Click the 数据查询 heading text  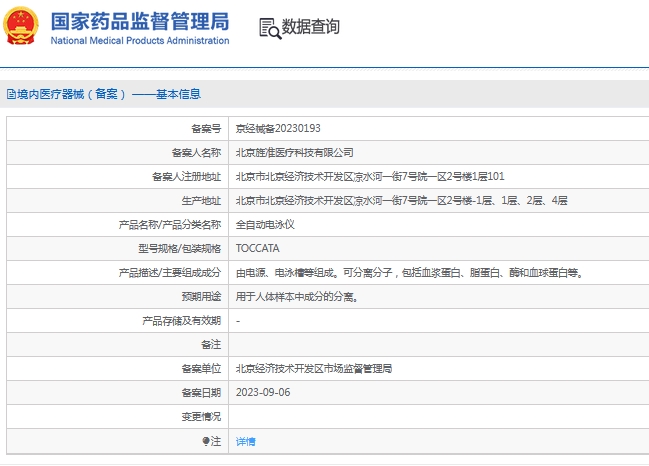coord(310,27)
